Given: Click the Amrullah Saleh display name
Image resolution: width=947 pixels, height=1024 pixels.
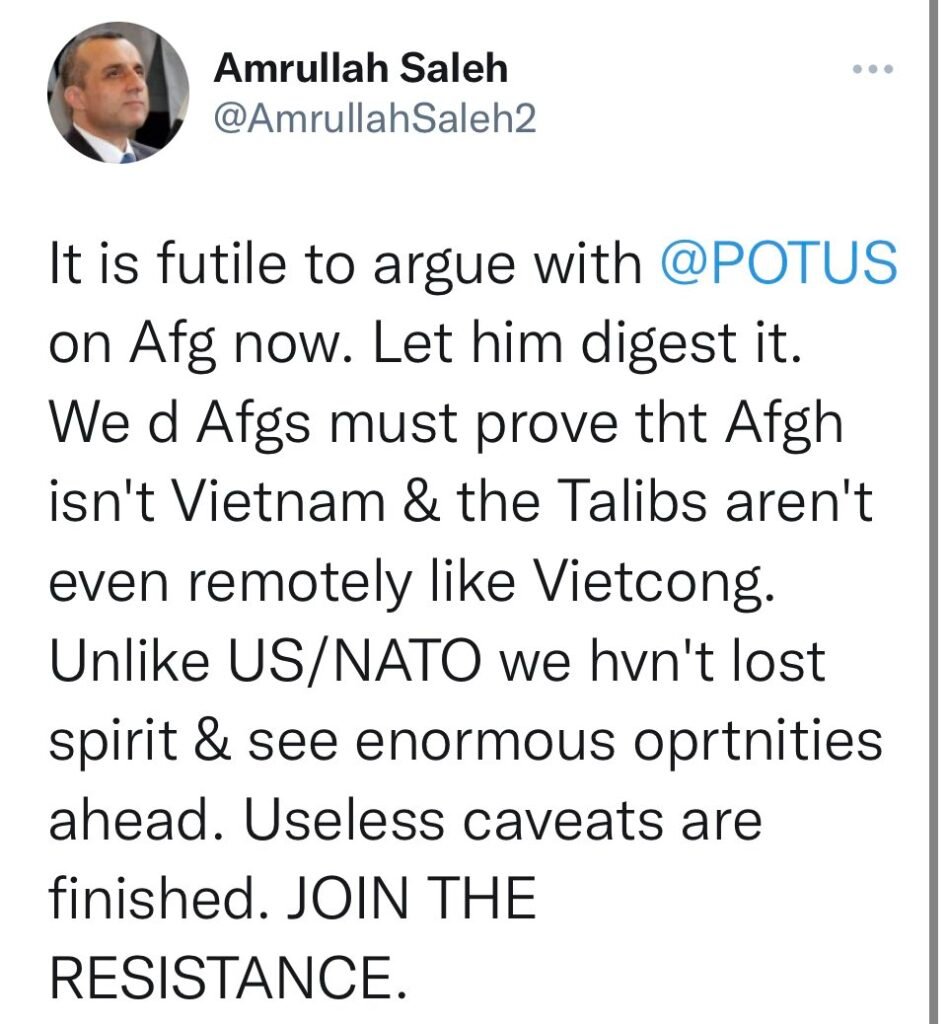Looking at the screenshot, I should point(361,68).
